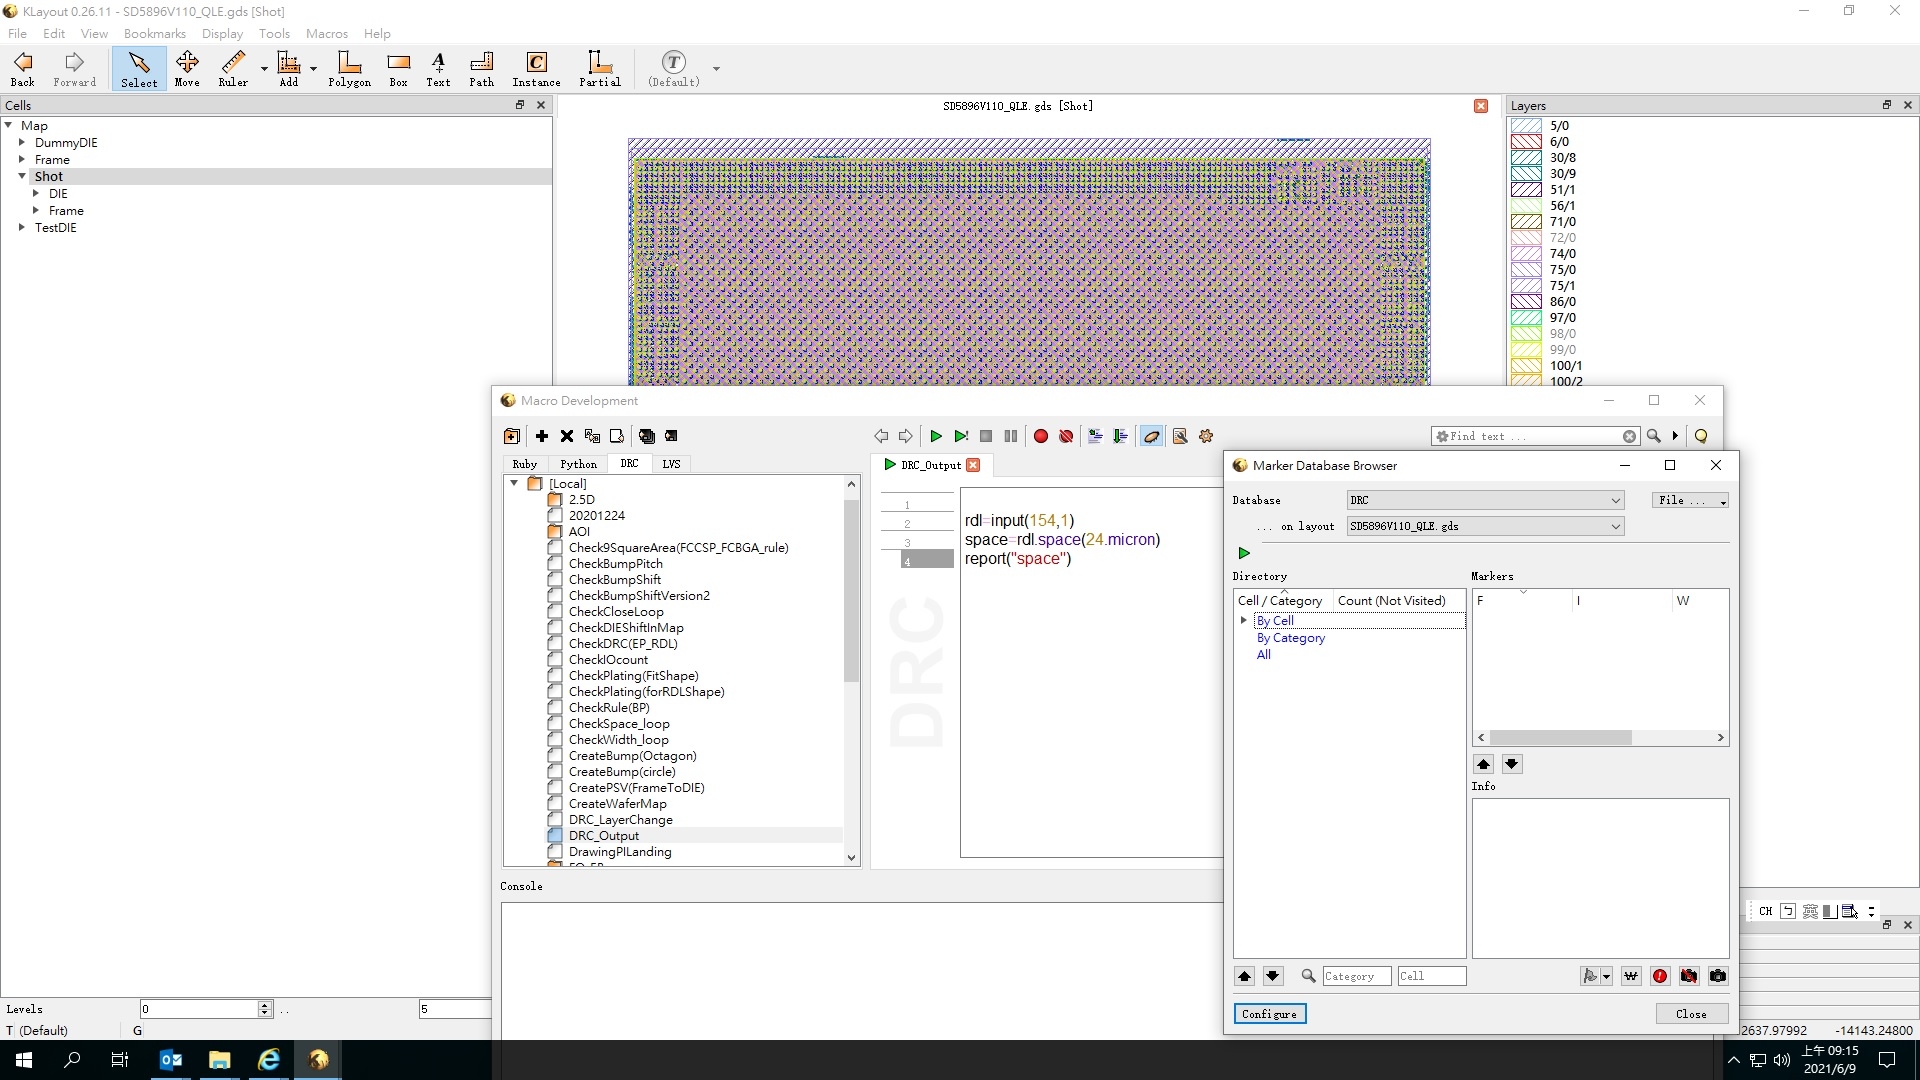This screenshot has width=1920, height=1080.
Task: Run the current macro script
Action: tap(935, 436)
